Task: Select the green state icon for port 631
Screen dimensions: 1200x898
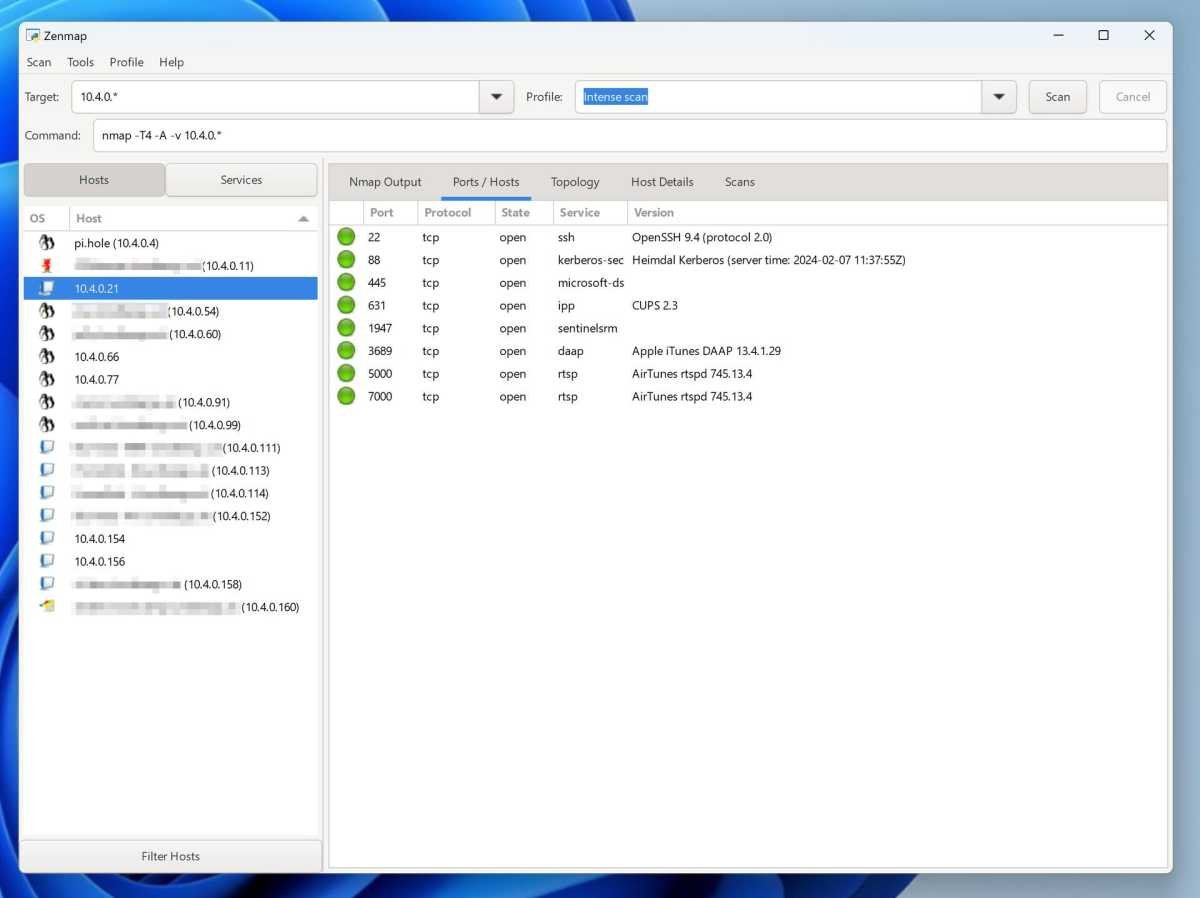Action: click(x=346, y=305)
